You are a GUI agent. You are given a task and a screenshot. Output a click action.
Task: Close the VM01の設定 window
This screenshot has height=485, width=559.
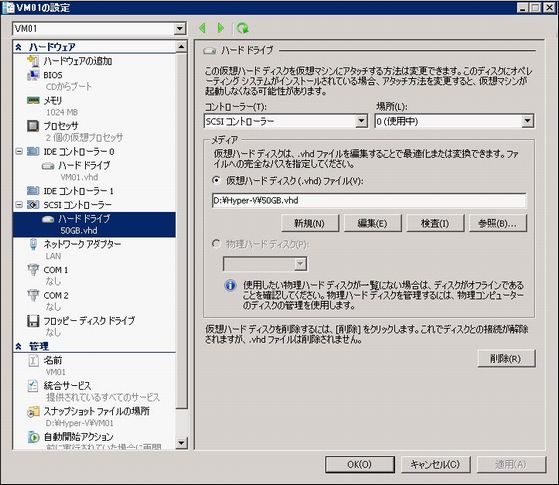549,7
